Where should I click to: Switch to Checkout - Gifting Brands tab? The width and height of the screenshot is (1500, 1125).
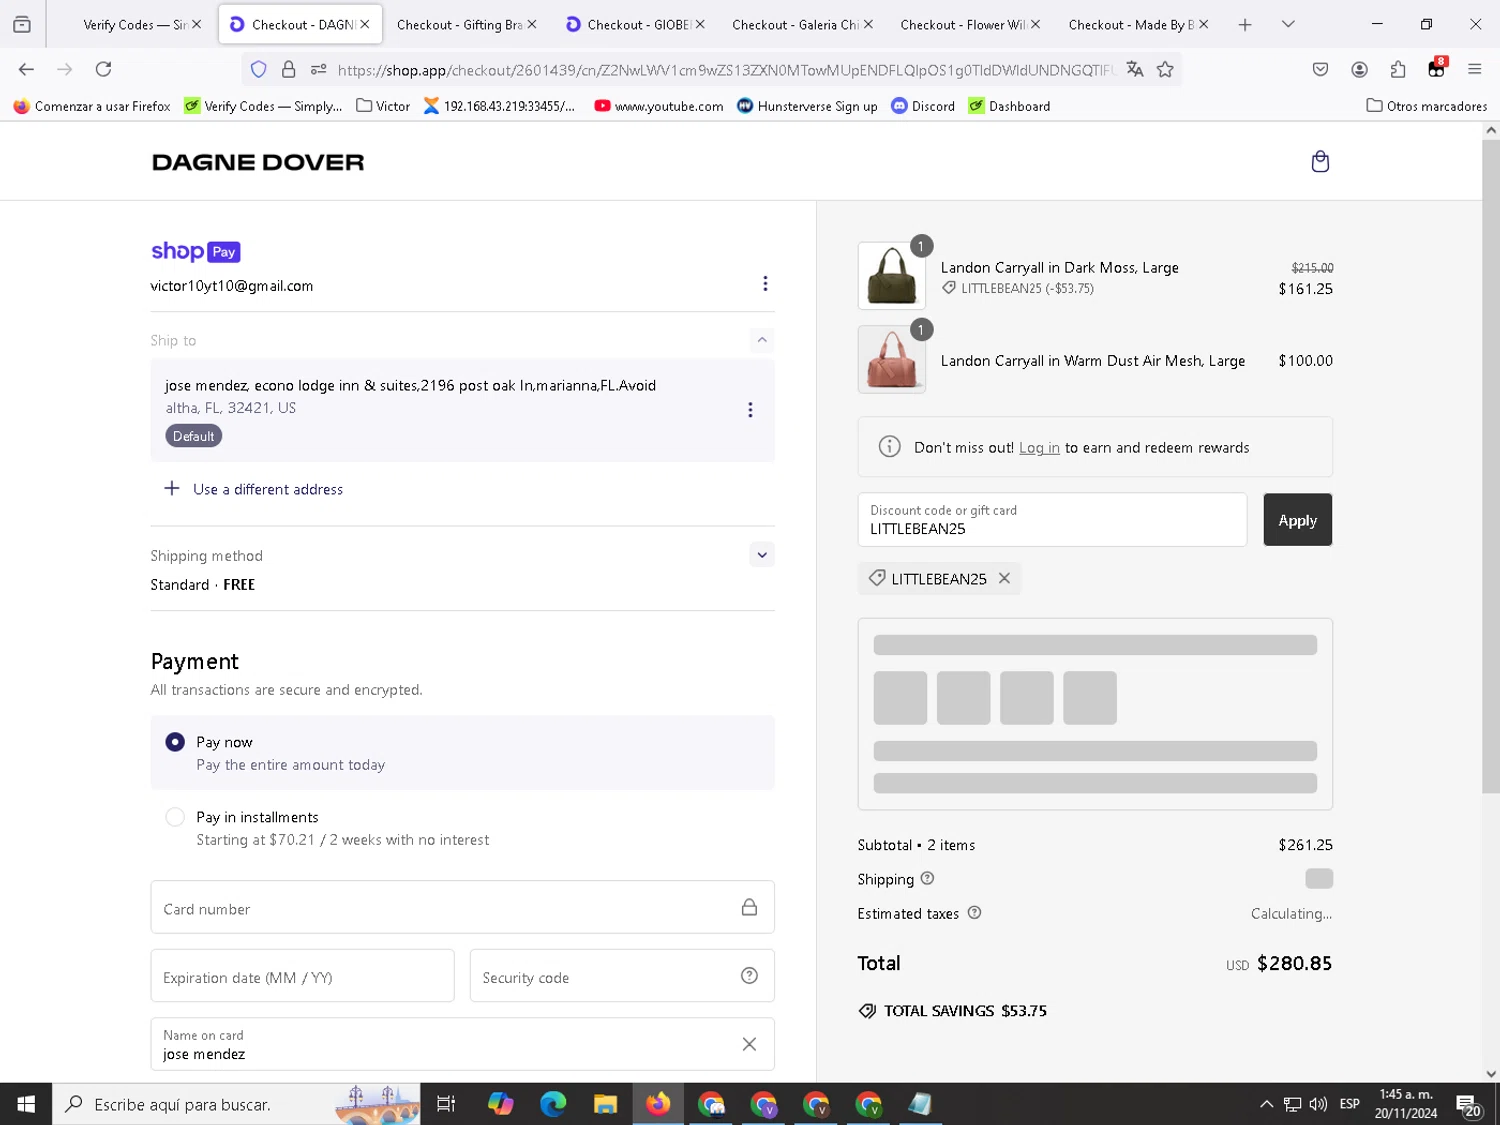click(458, 24)
